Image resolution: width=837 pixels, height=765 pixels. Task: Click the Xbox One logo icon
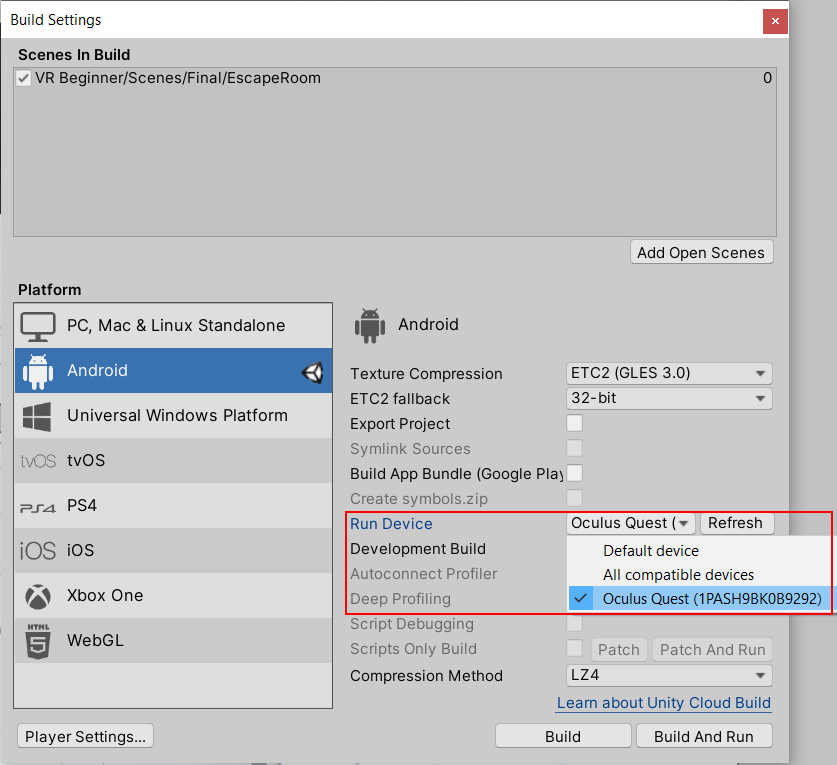38,596
